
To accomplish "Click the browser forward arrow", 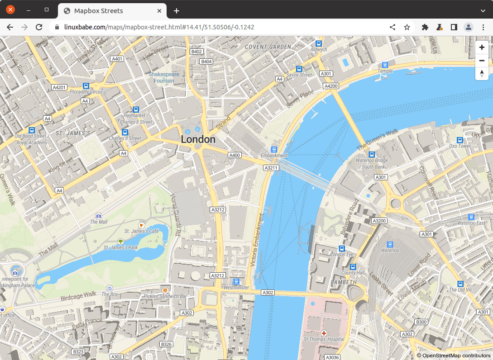I will point(24,27).
